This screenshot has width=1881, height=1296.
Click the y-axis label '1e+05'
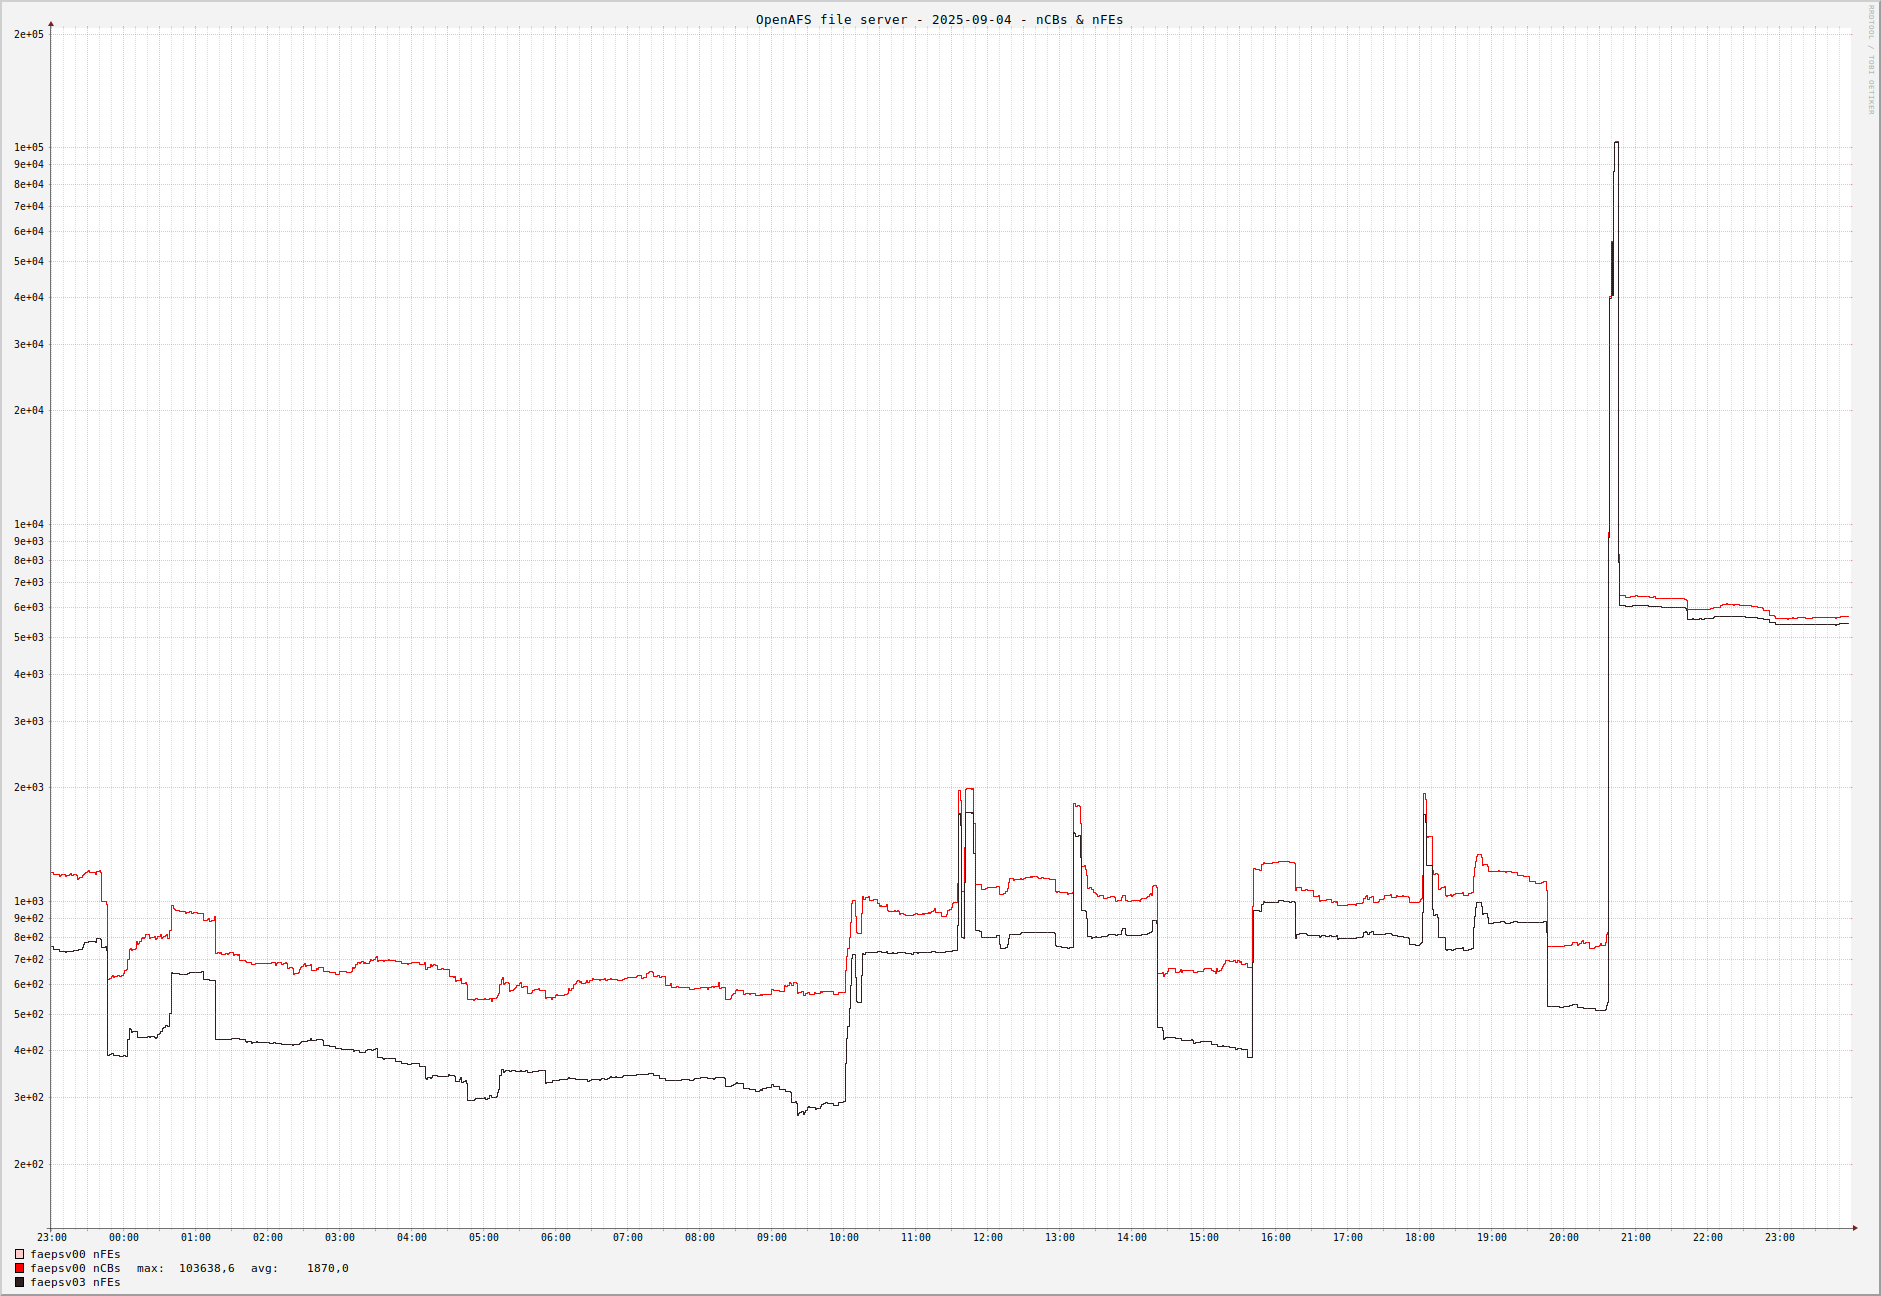pyautogui.click(x=29, y=147)
